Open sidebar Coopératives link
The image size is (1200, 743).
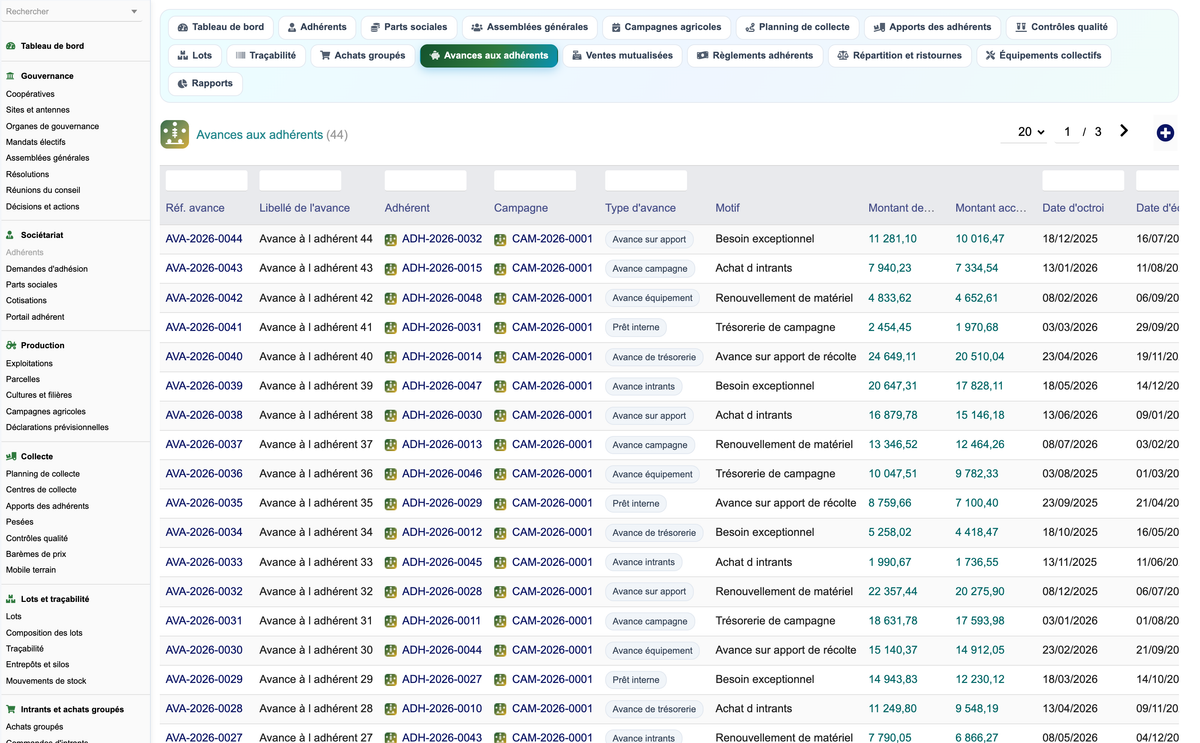(30, 94)
